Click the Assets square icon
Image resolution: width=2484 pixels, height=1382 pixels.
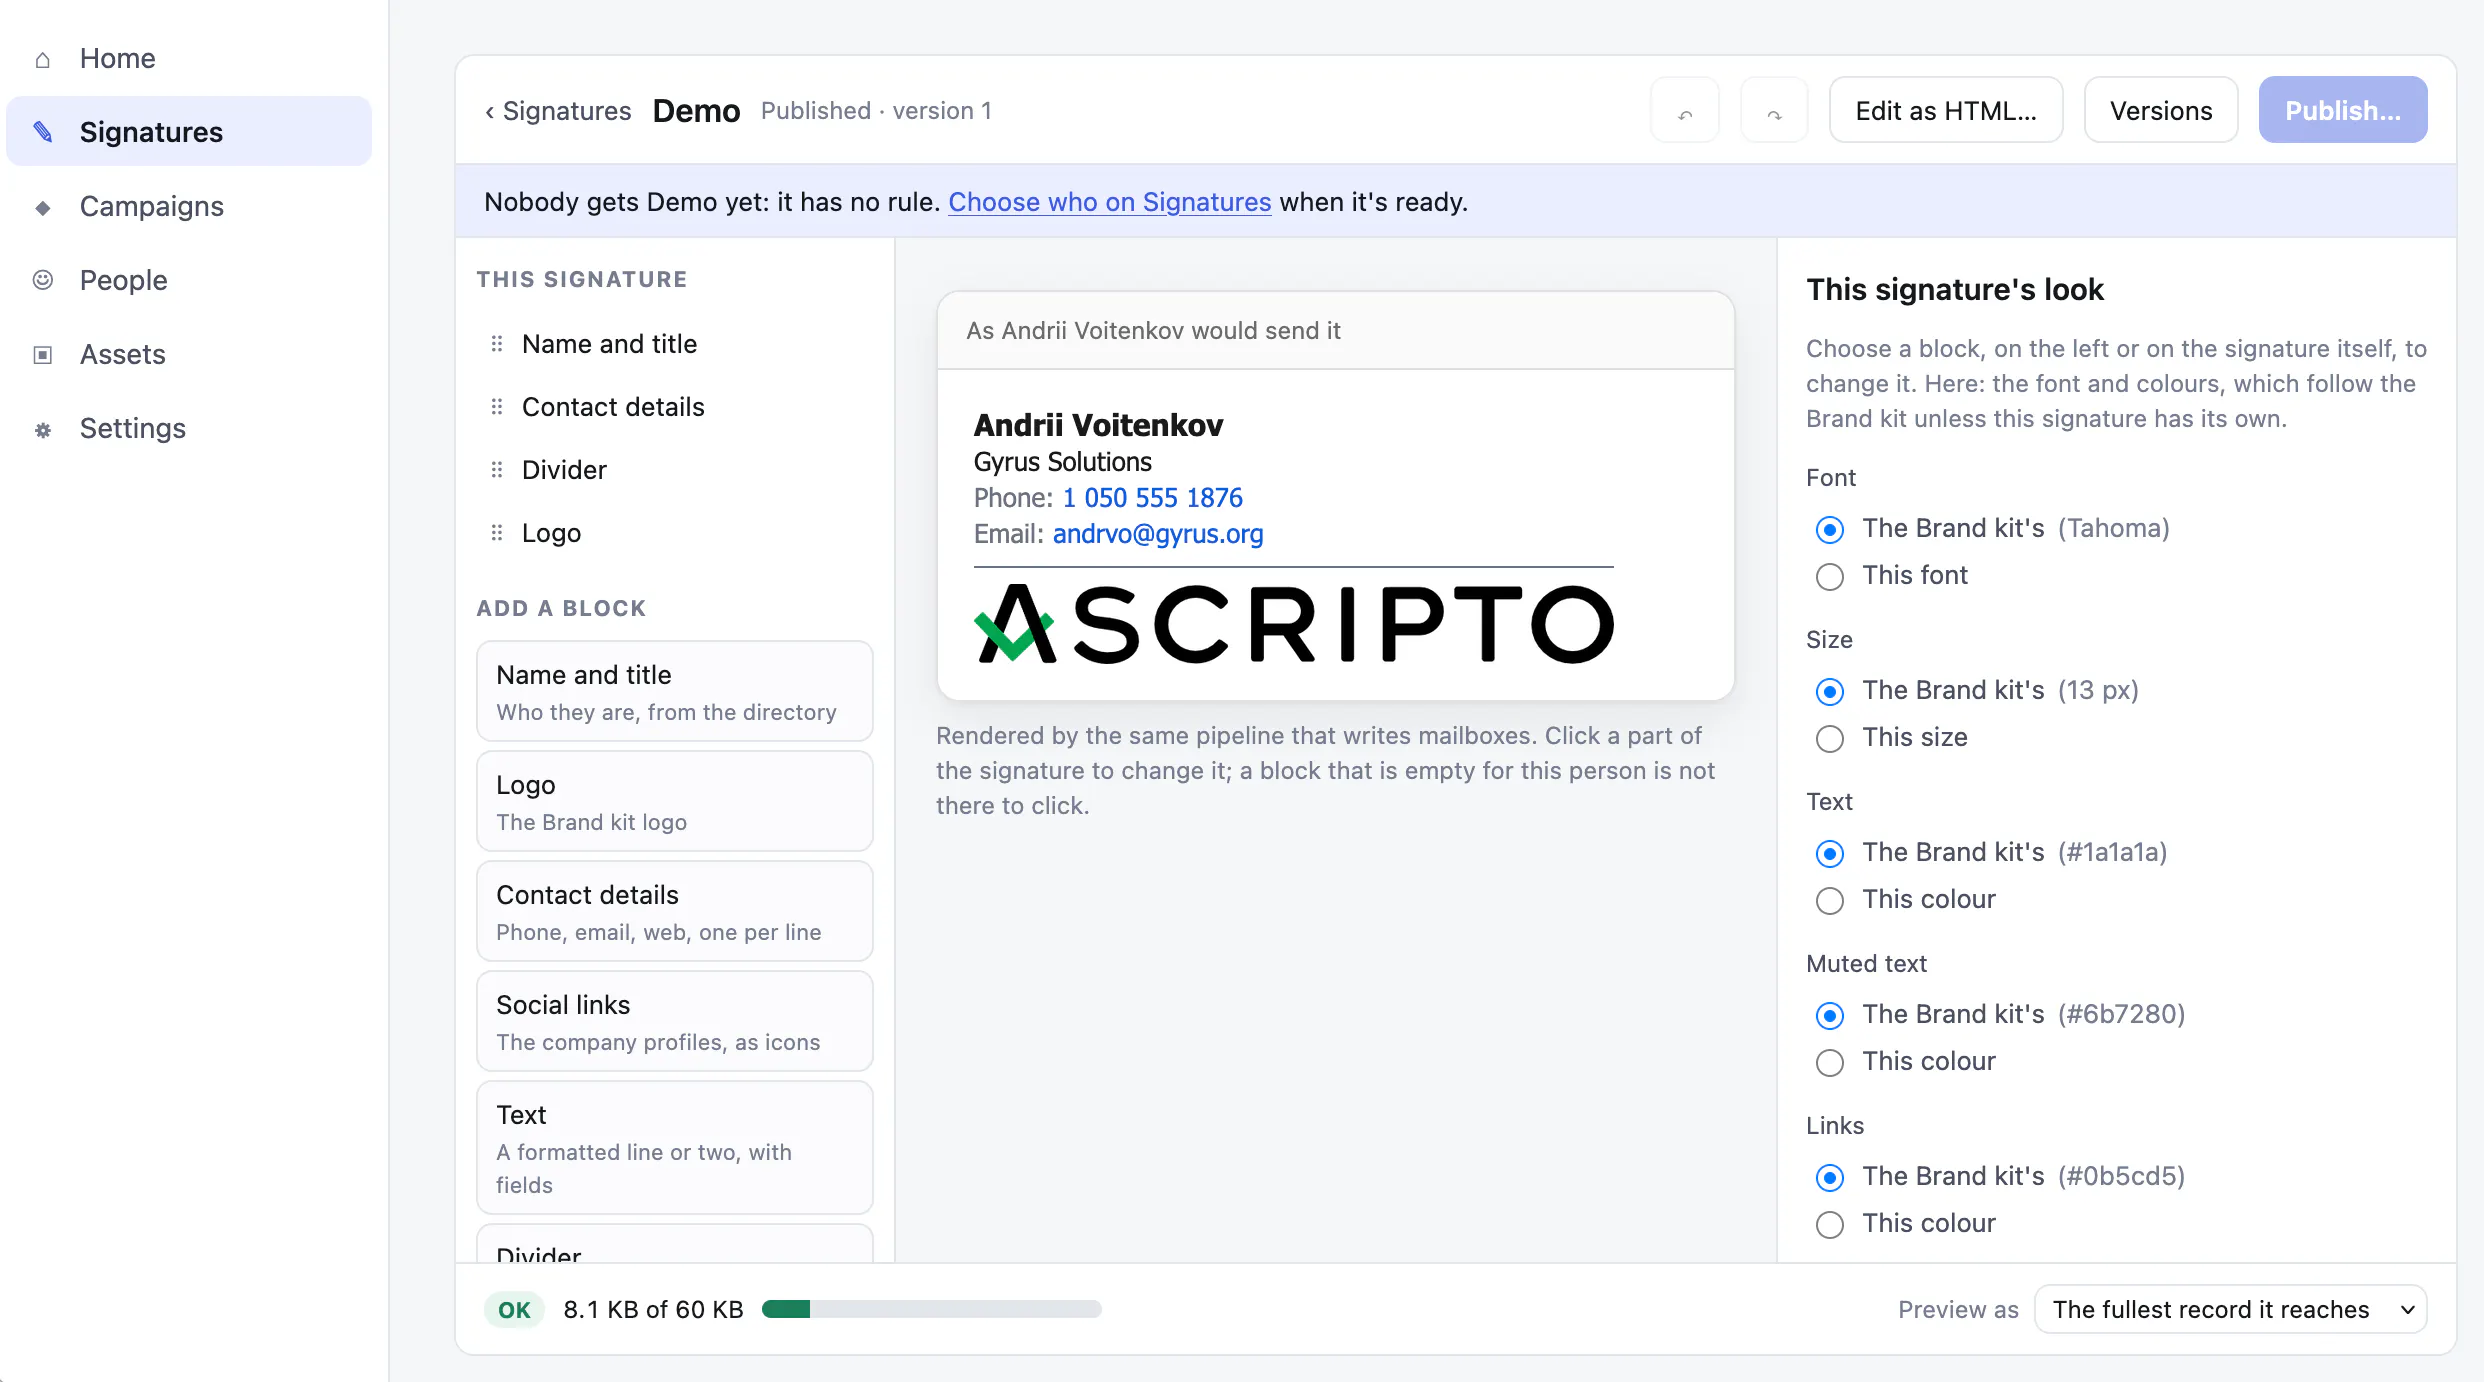(x=42, y=355)
